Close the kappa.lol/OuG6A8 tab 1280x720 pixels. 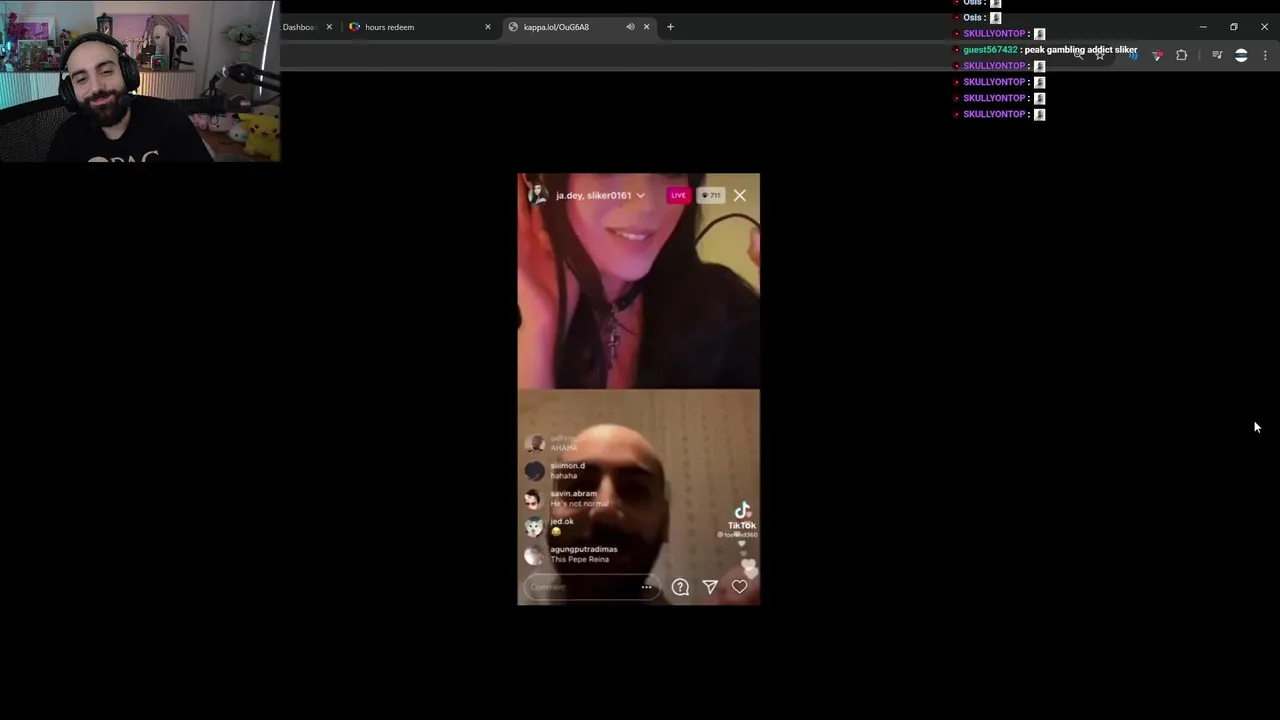(646, 27)
